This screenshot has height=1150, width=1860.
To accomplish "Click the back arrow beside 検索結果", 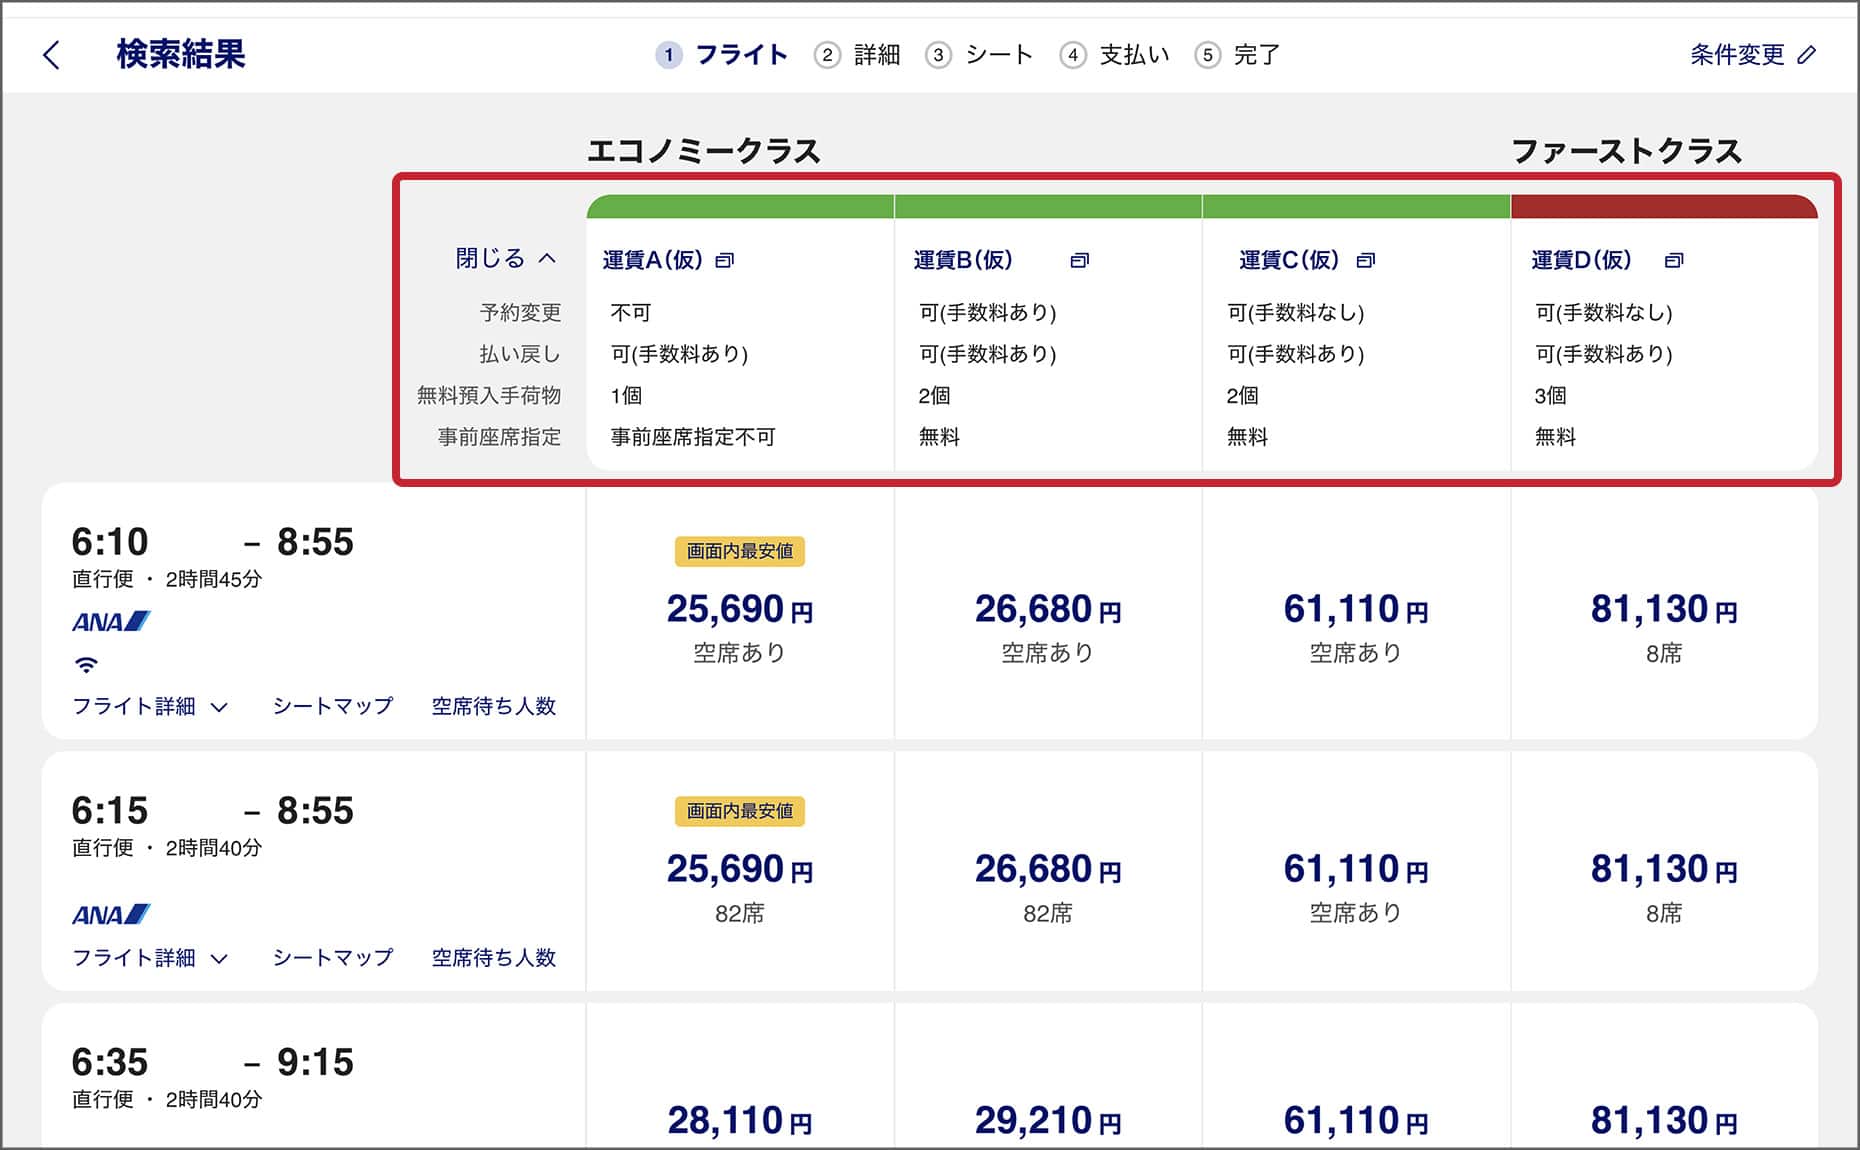I will [52, 55].
